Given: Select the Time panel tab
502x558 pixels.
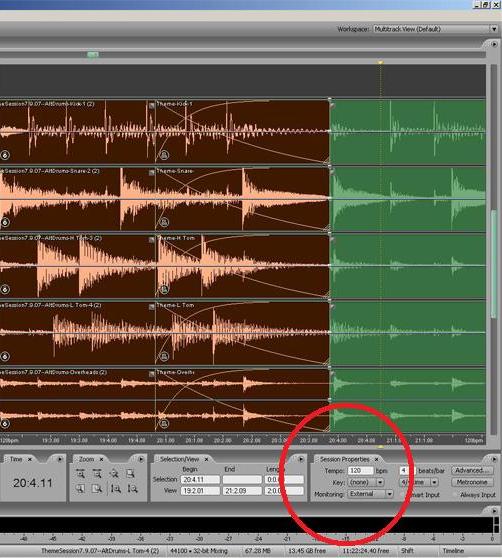Looking at the screenshot, I should [x=16, y=459].
